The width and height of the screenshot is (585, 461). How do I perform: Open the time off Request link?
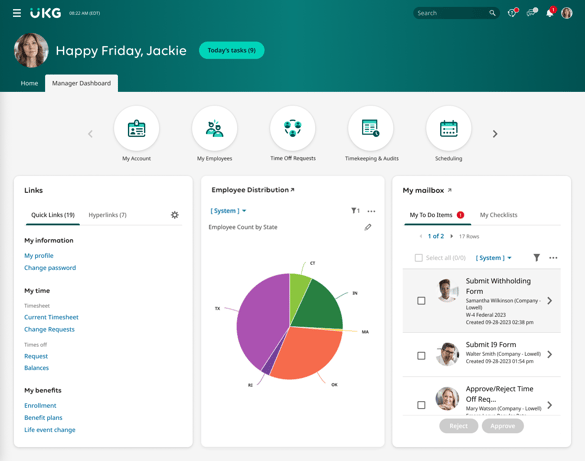(x=36, y=356)
